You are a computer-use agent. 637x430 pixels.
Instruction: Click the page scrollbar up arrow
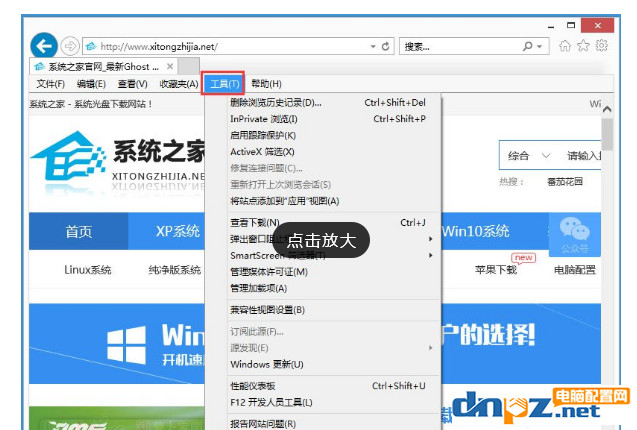(x=607, y=109)
